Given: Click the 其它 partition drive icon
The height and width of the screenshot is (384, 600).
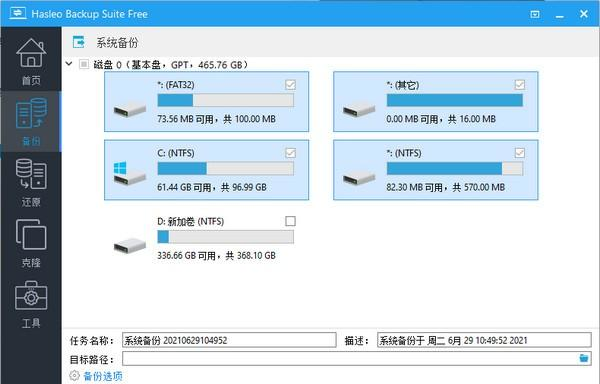Looking at the screenshot, I should point(359,110).
